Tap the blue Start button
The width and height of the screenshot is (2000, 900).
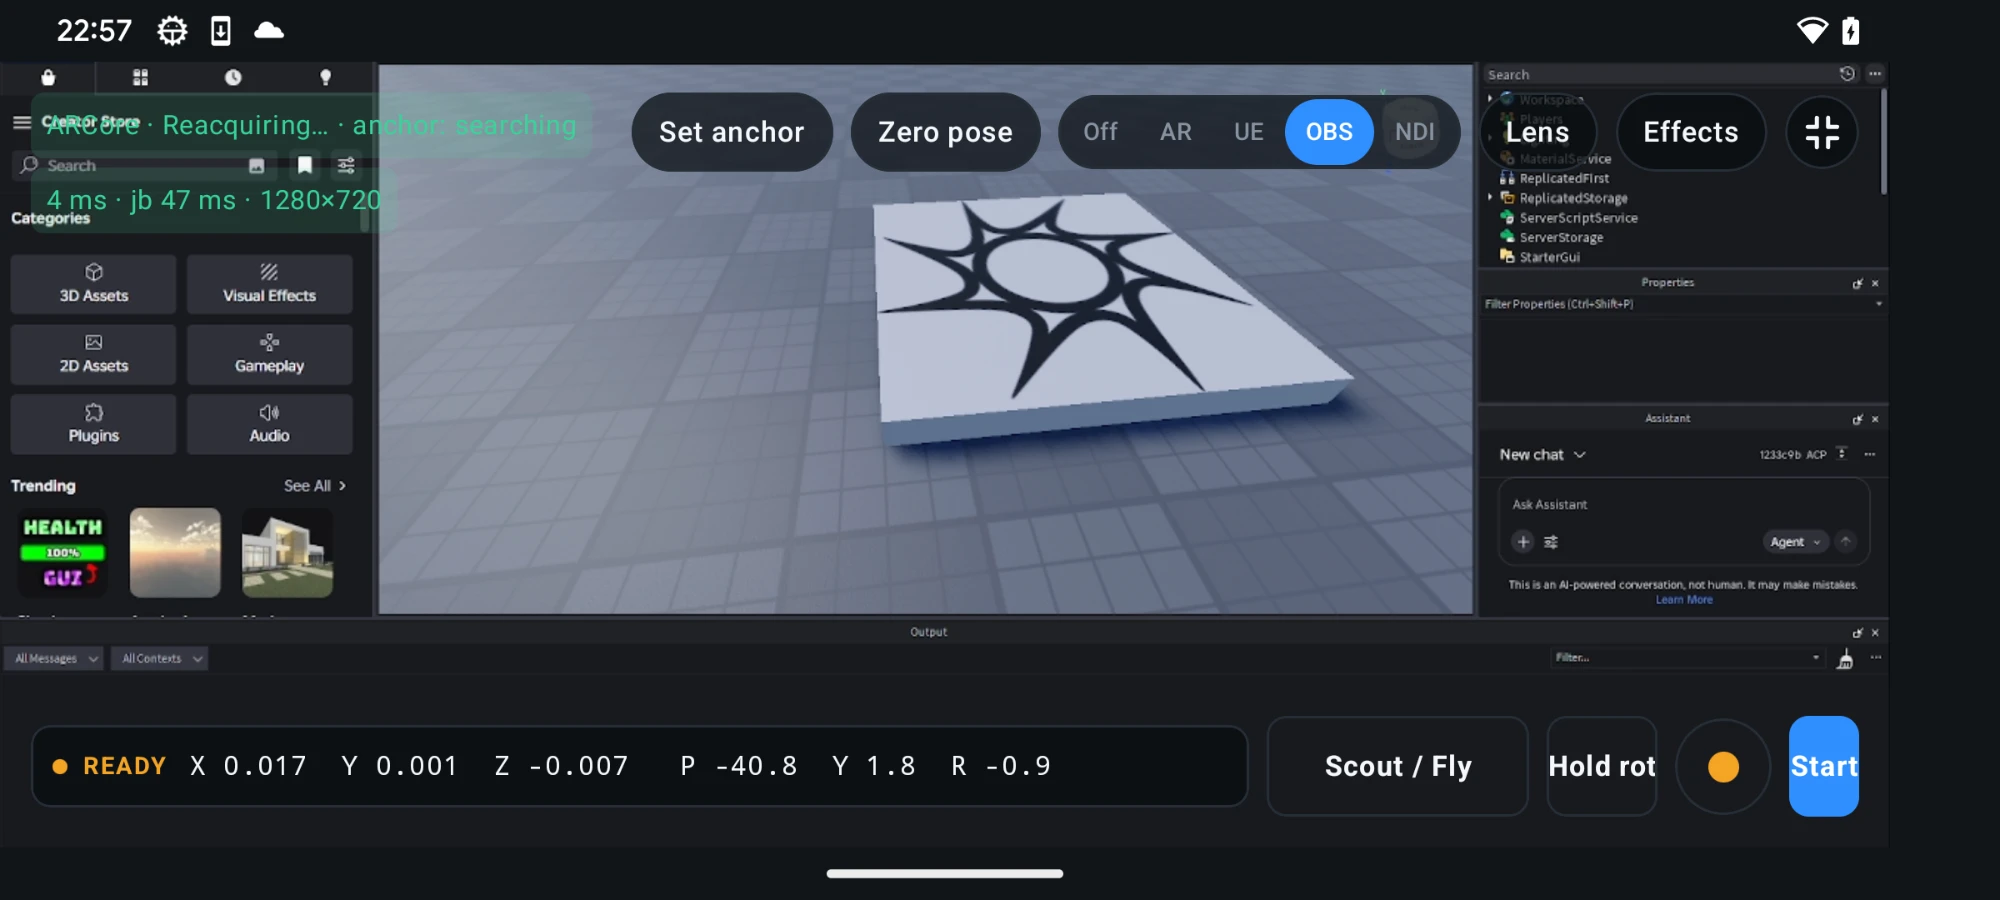point(1824,766)
